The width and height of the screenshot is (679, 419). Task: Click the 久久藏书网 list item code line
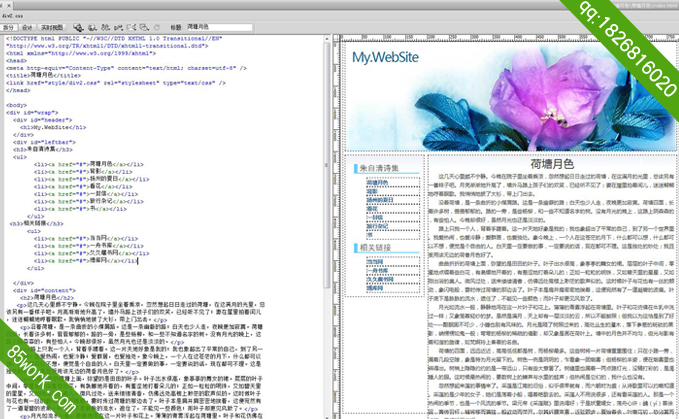point(91,253)
